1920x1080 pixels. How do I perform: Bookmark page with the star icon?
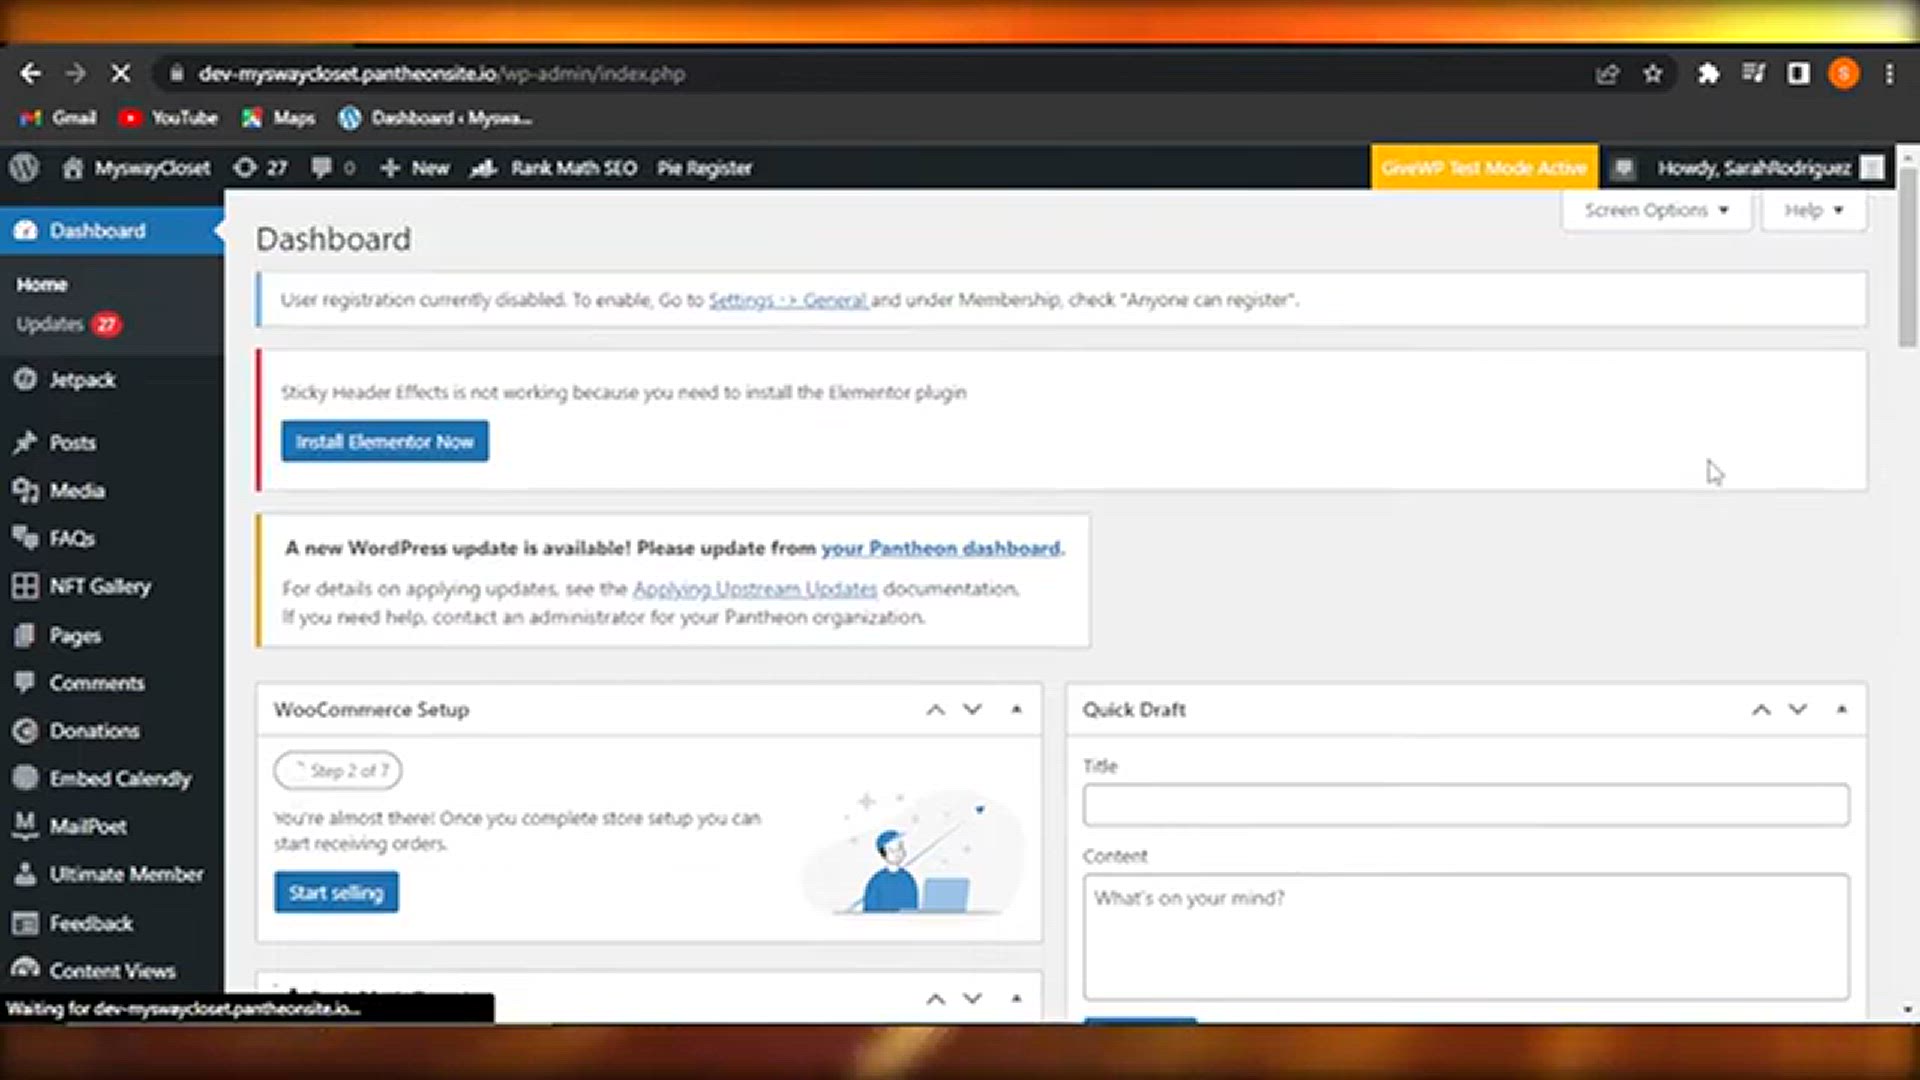(x=1653, y=74)
